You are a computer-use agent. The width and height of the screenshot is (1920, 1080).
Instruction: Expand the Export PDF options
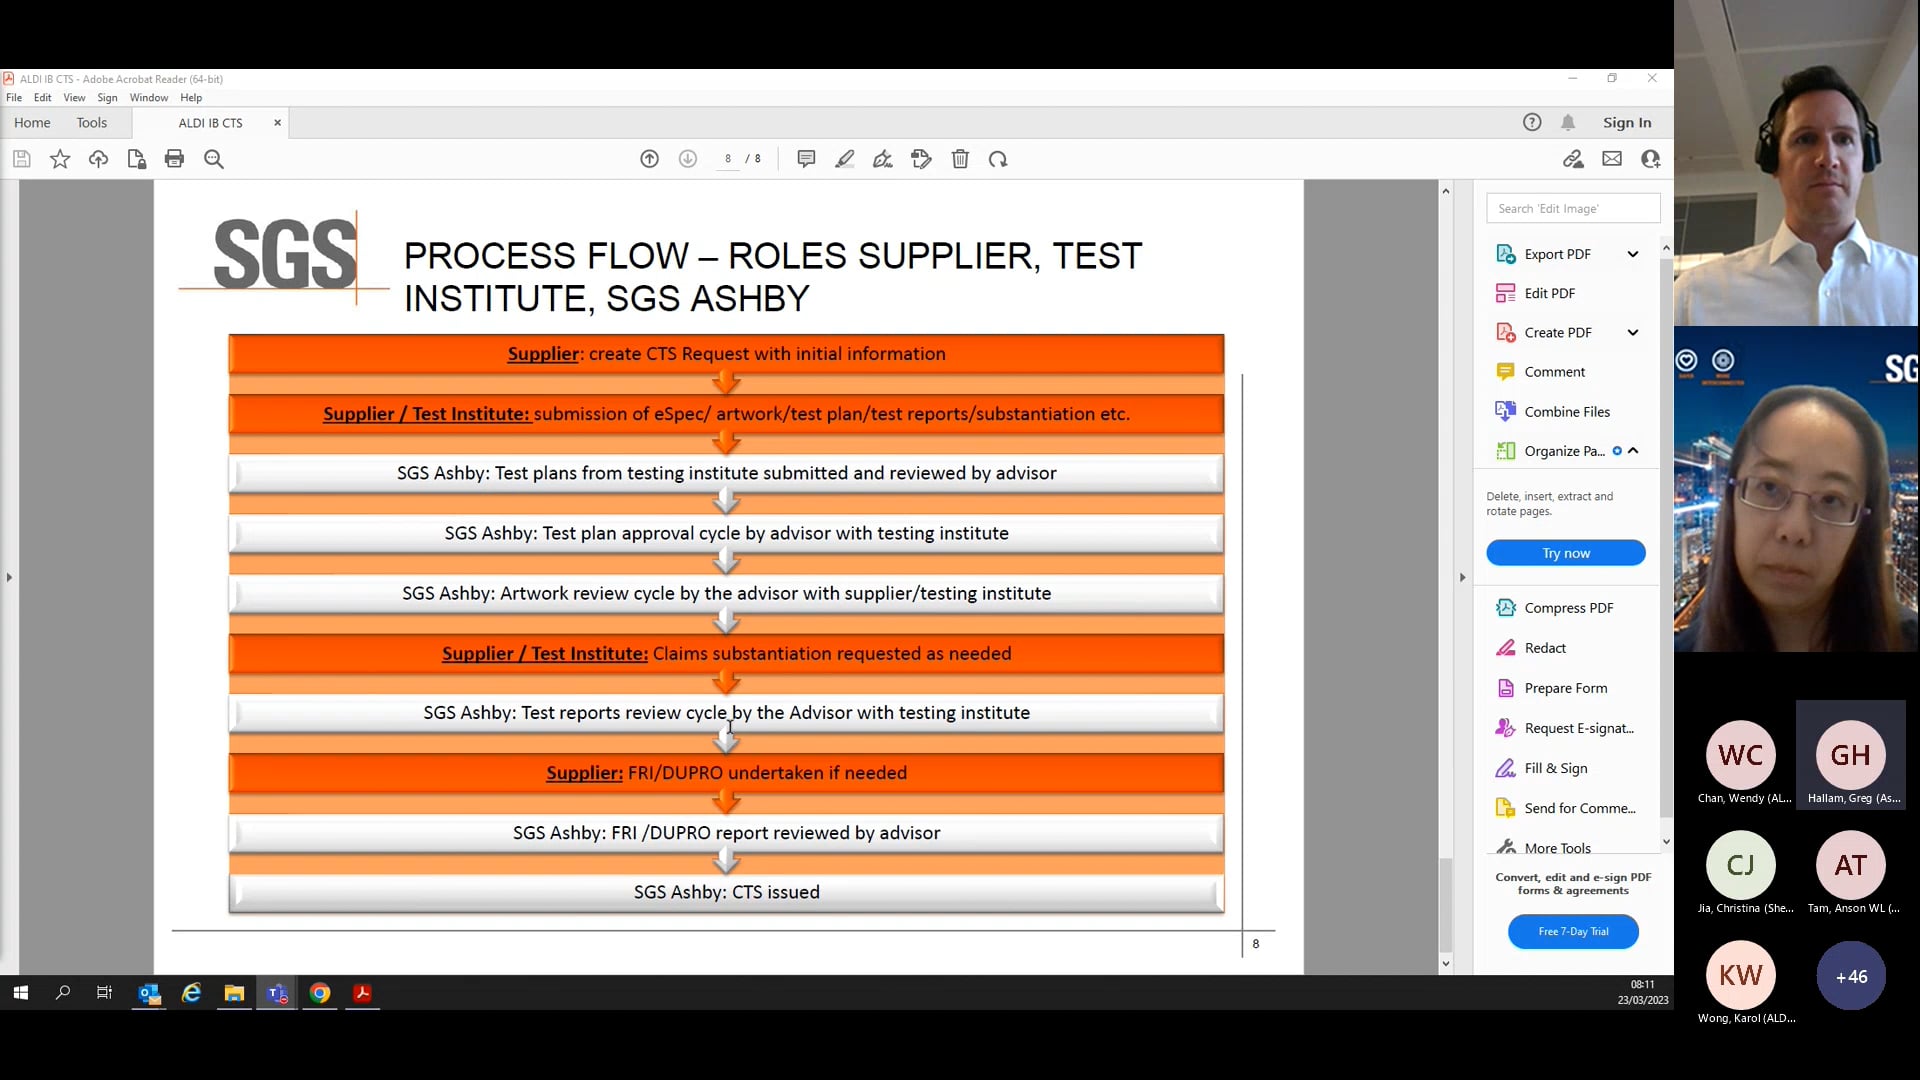click(1635, 253)
